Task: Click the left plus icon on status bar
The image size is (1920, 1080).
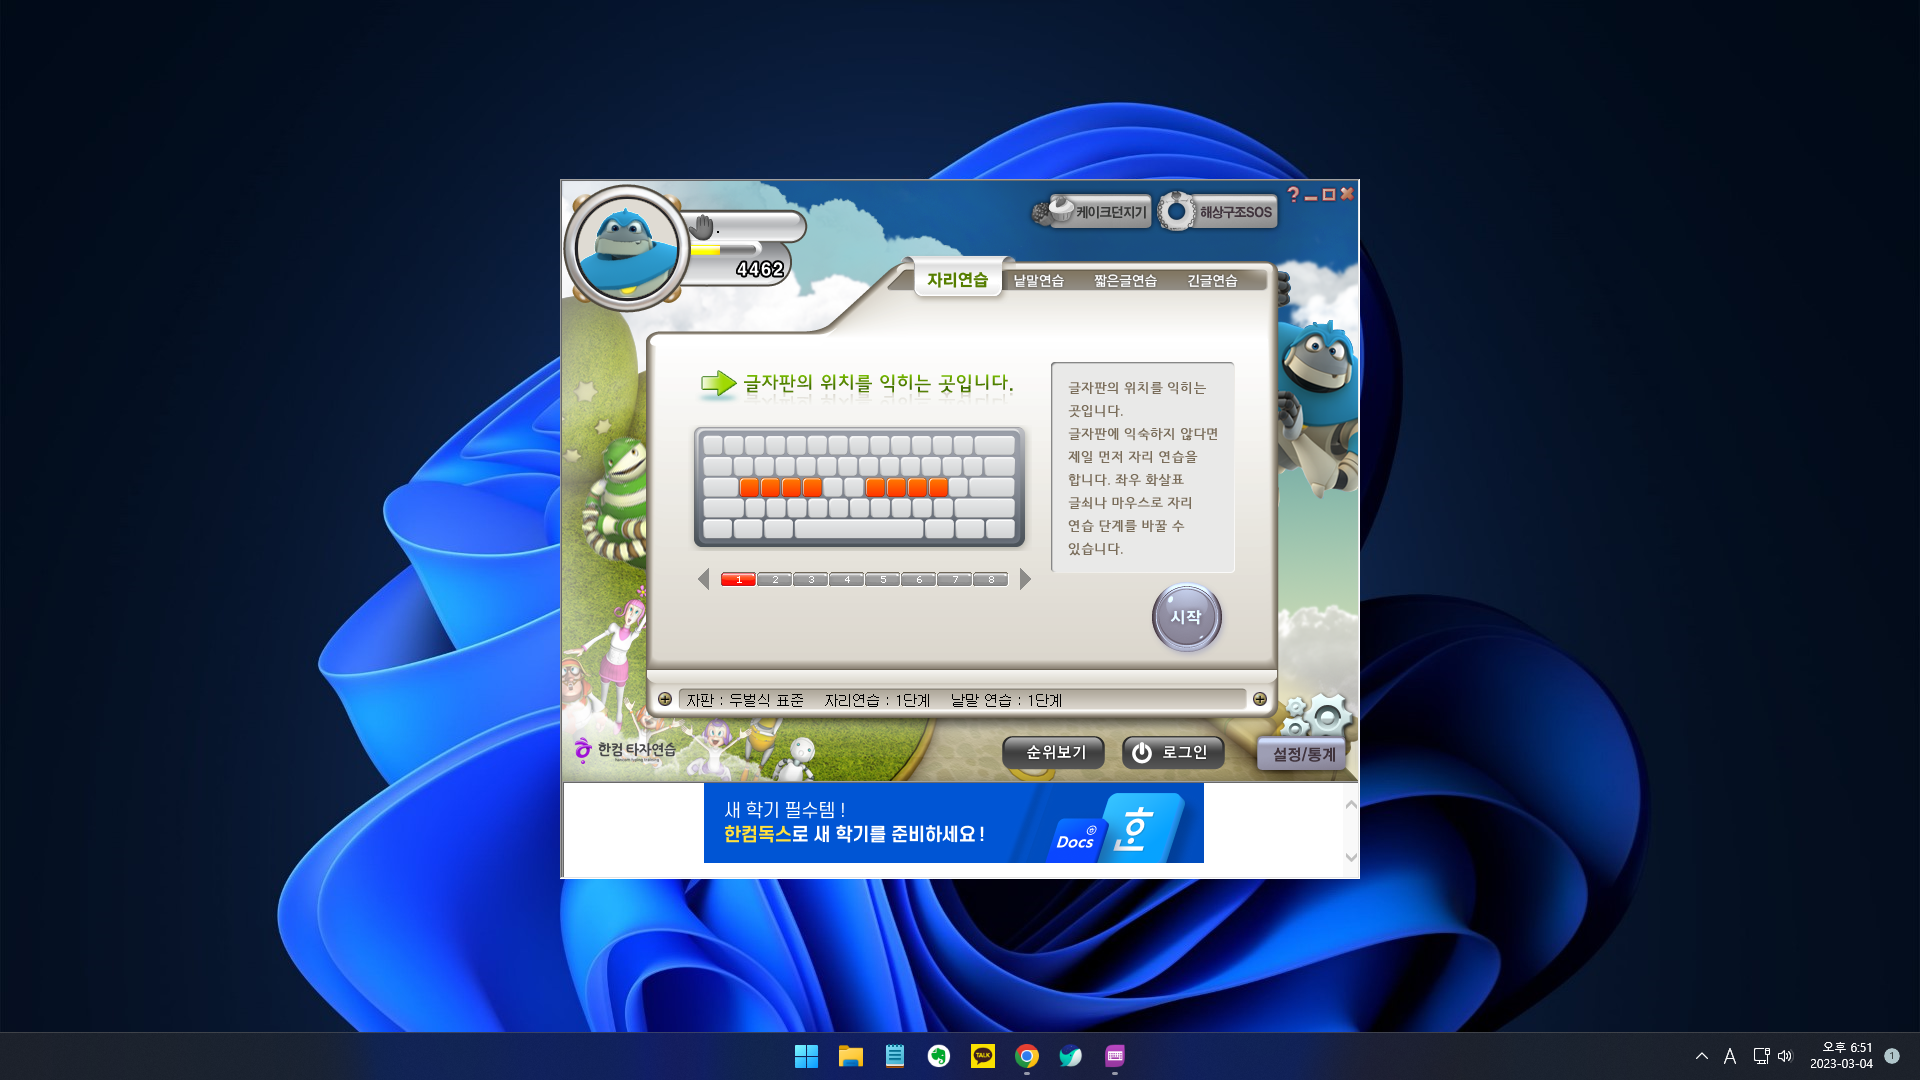Action: [665, 700]
